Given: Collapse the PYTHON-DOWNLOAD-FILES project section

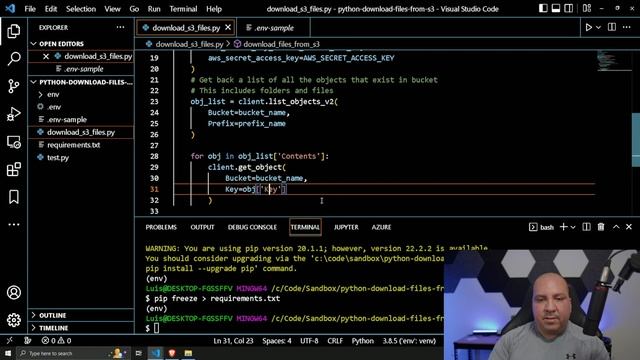Looking at the screenshot, I should [81, 82].
